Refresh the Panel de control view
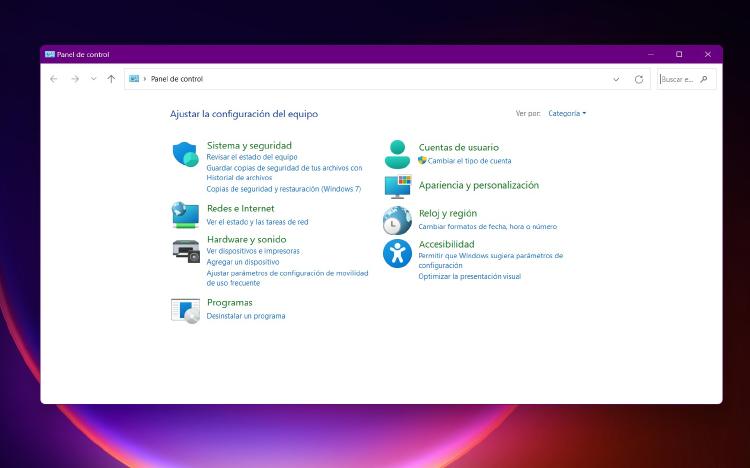This screenshot has width=750, height=468. (x=639, y=79)
